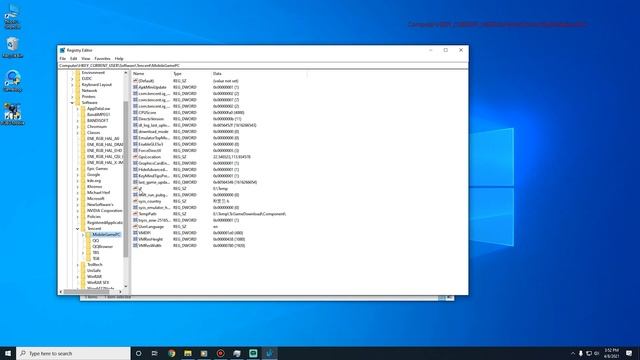The image size is (640, 360).
Task: Click the GpsLocation string value icon
Action: [136, 157]
